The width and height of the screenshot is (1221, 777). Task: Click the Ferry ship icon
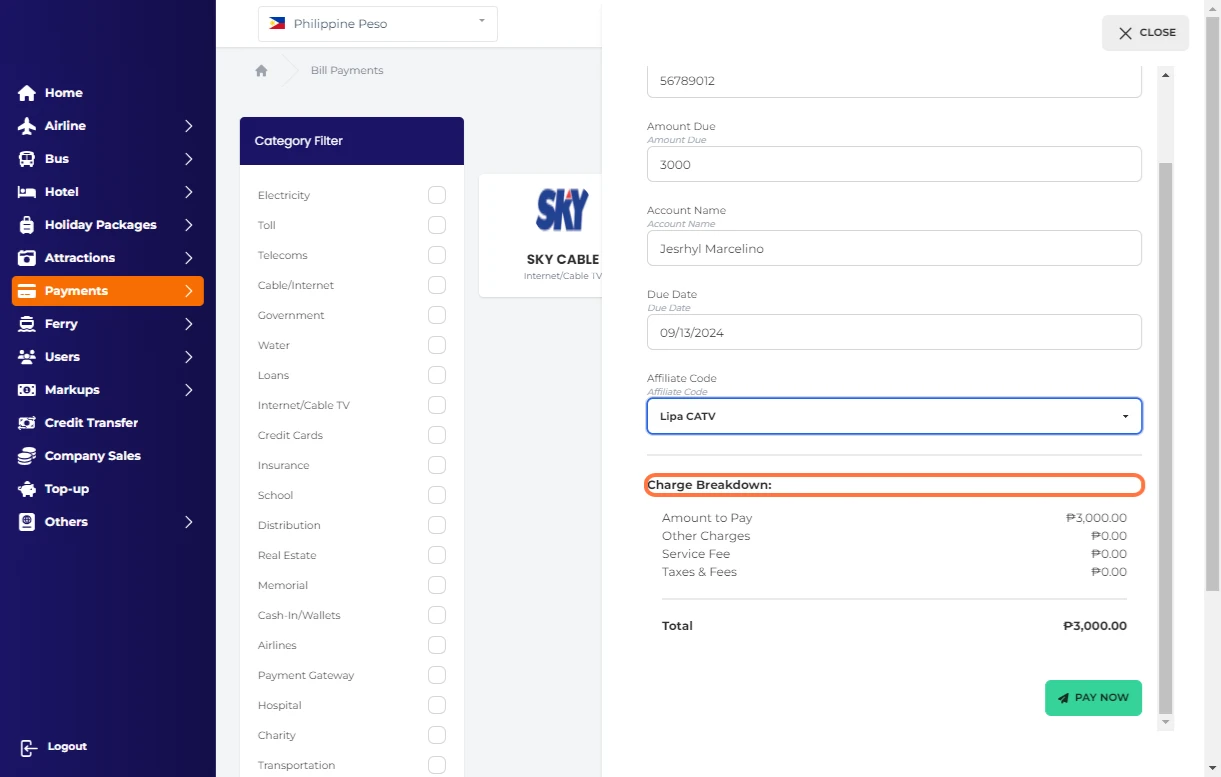27,324
